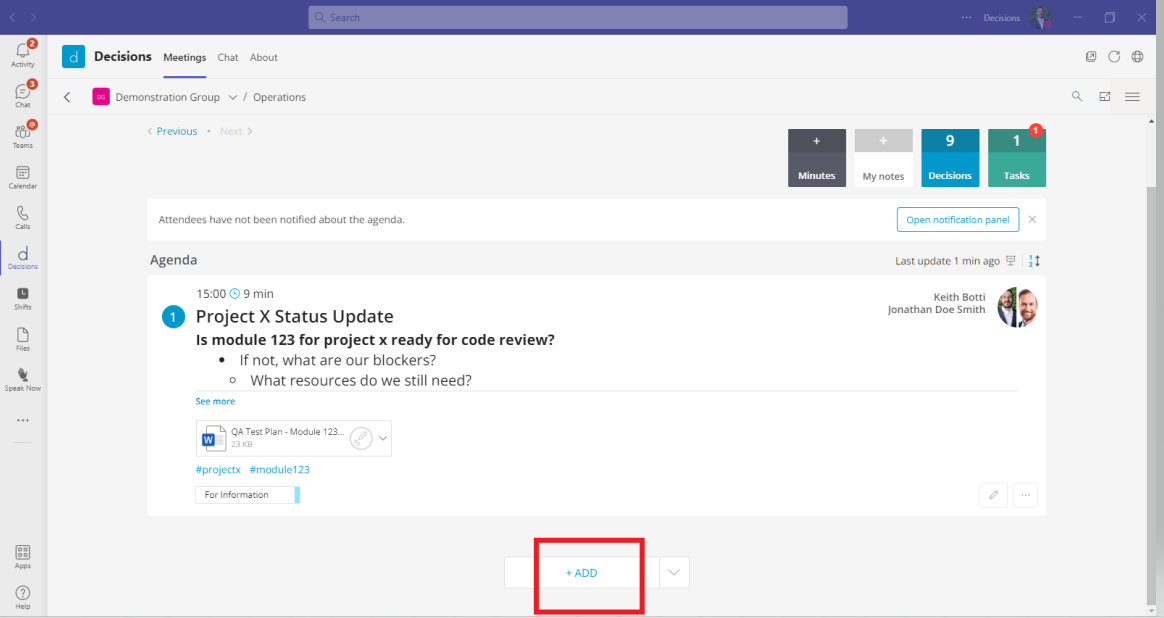Open the Activity feed in sidebar

[22, 54]
